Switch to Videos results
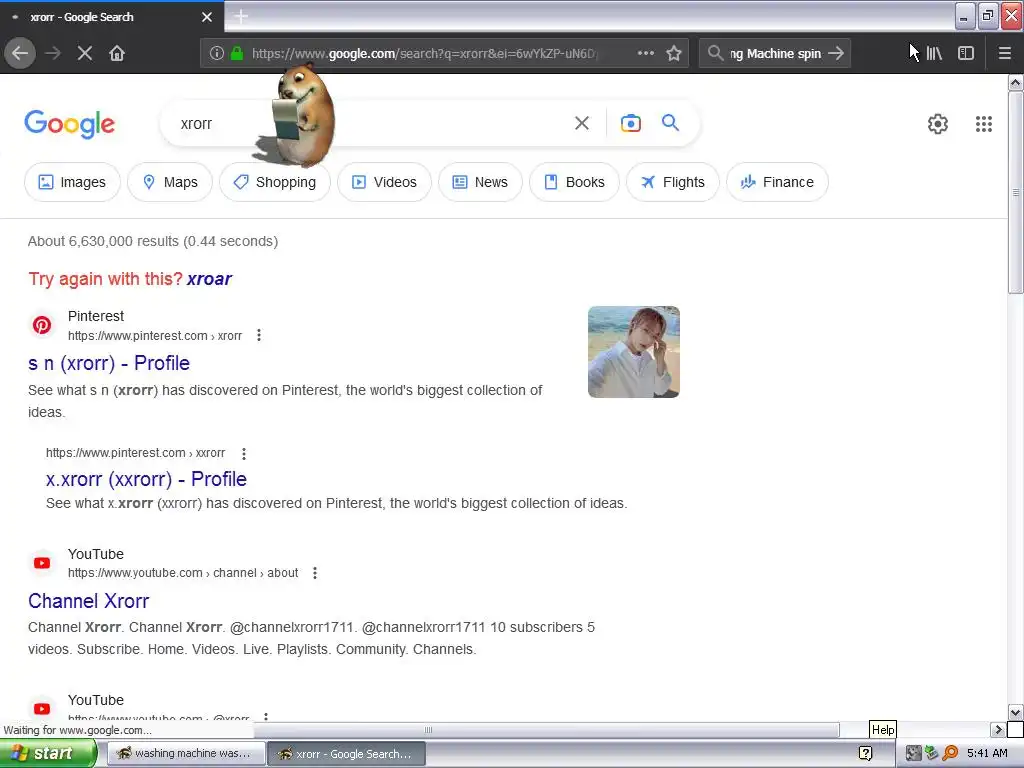Screen dimensions: 1024x768 click(x=384, y=182)
